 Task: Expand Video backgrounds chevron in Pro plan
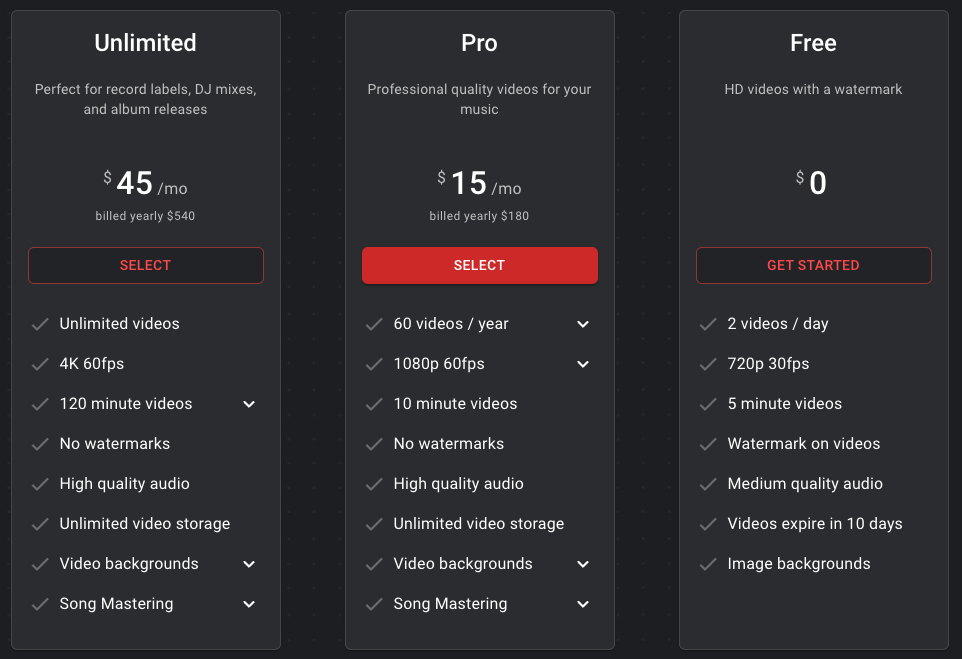point(583,564)
